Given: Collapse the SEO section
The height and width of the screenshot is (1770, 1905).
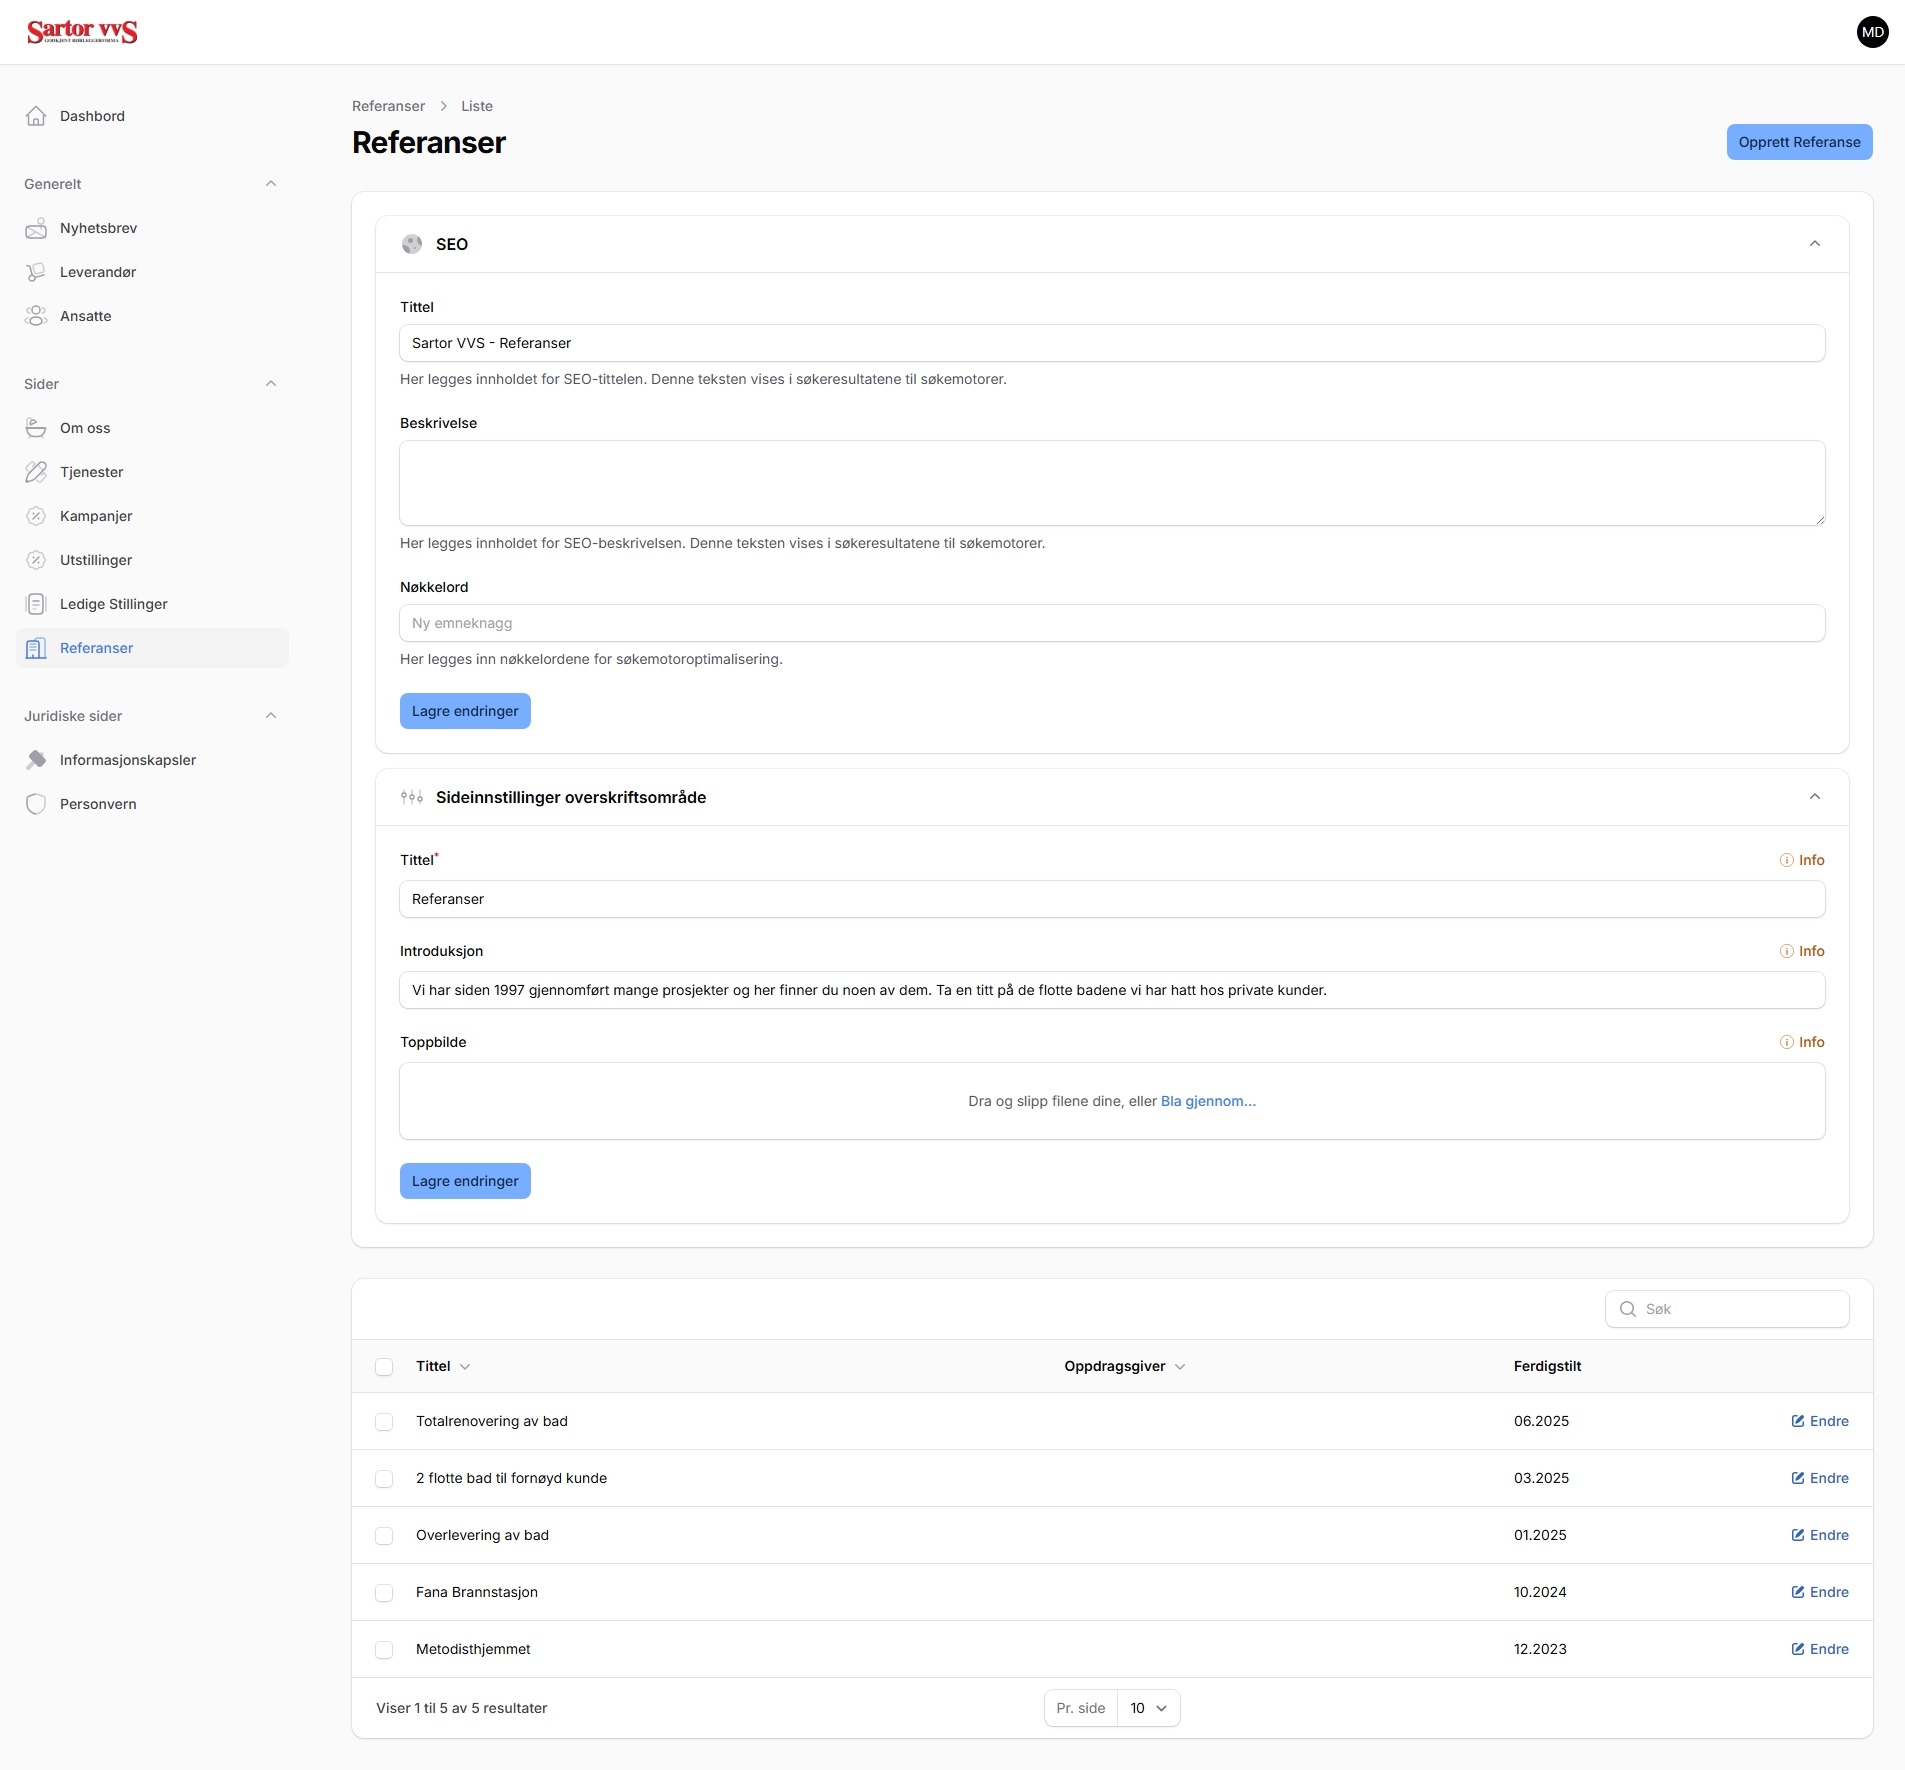Looking at the screenshot, I should tap(1814, 244).
